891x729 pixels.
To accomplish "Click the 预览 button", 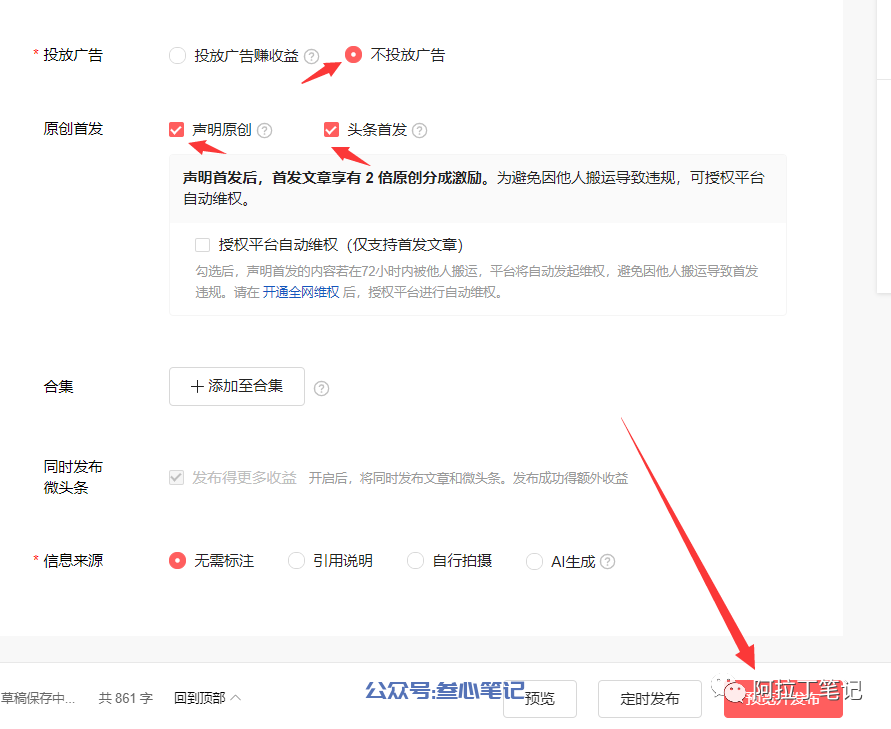I will (x=540, y=699).
